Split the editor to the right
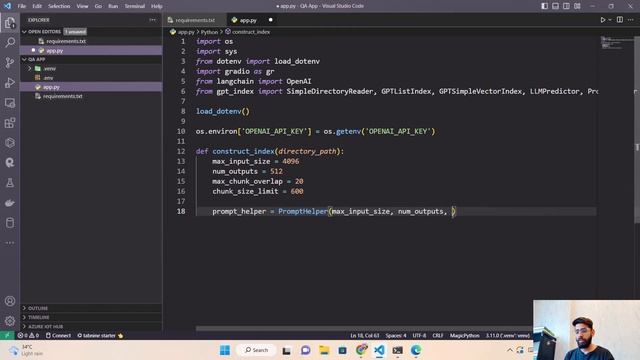This screenshot has height=360, width=640. click(x=620, y=20)
